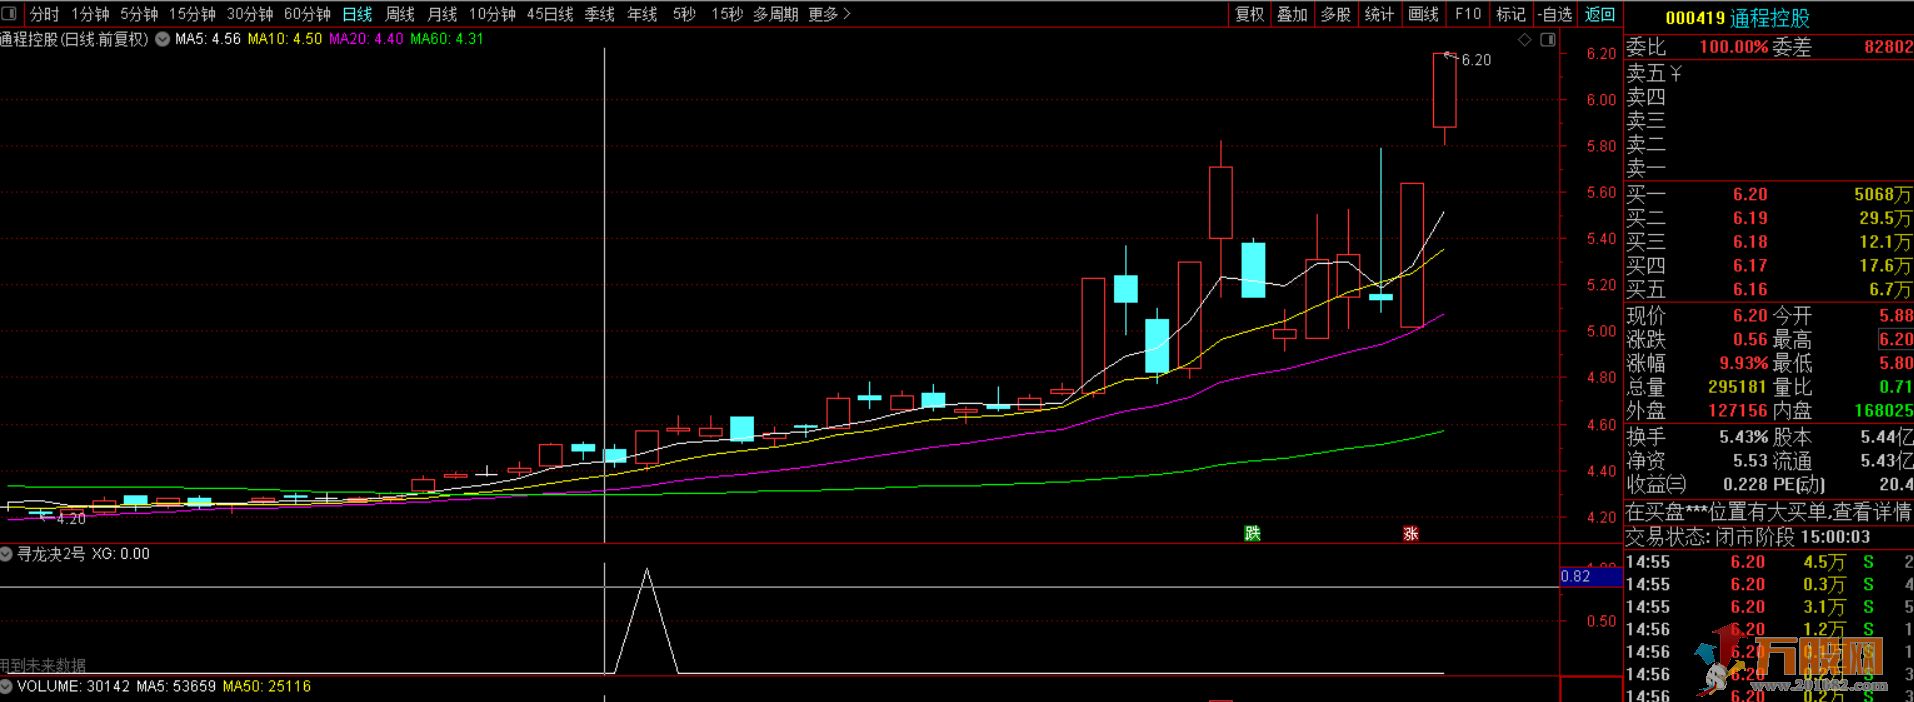Select the 1分钟 period tab
The width and height of the screenshot is (1914, 702).
[91, 14]
